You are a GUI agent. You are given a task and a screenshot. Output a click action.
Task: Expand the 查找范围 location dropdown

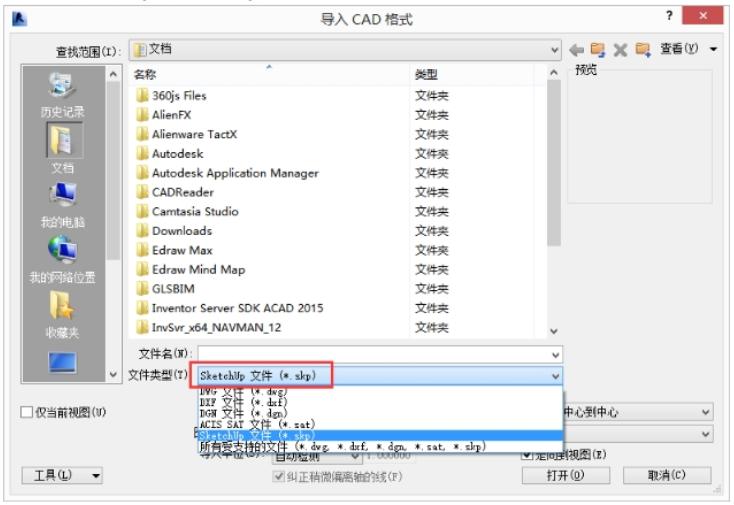point(554,50)
